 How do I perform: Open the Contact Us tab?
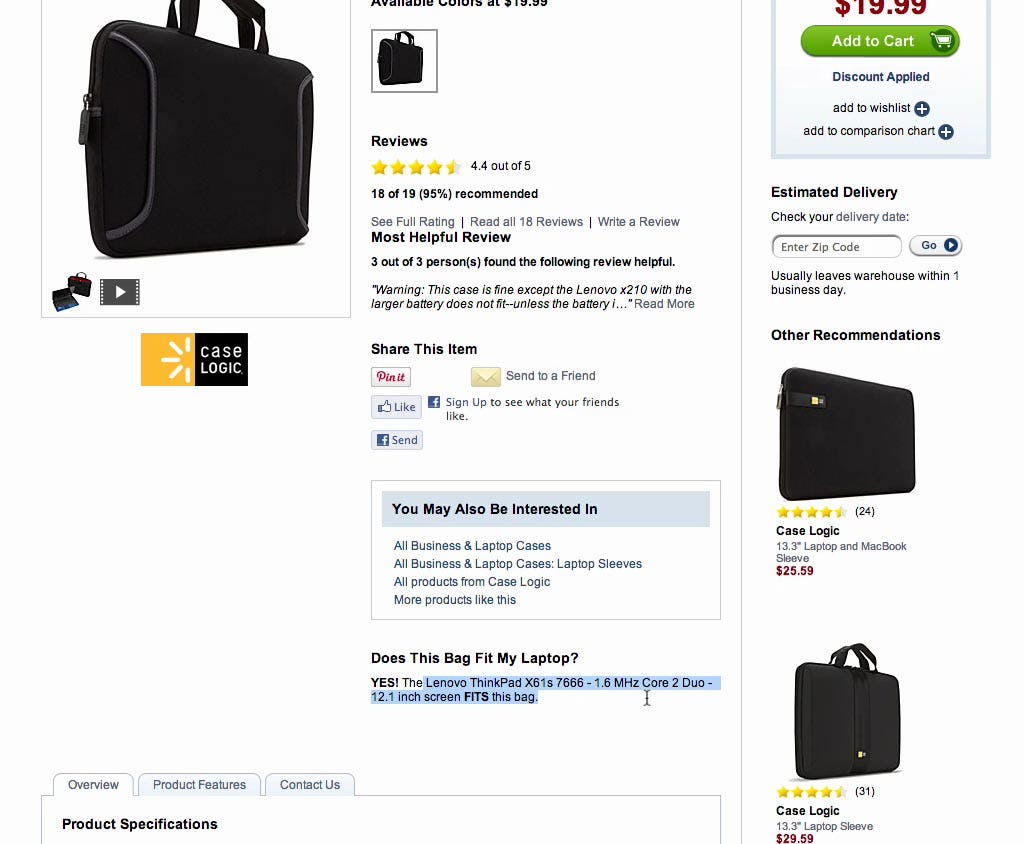point(310,785)
